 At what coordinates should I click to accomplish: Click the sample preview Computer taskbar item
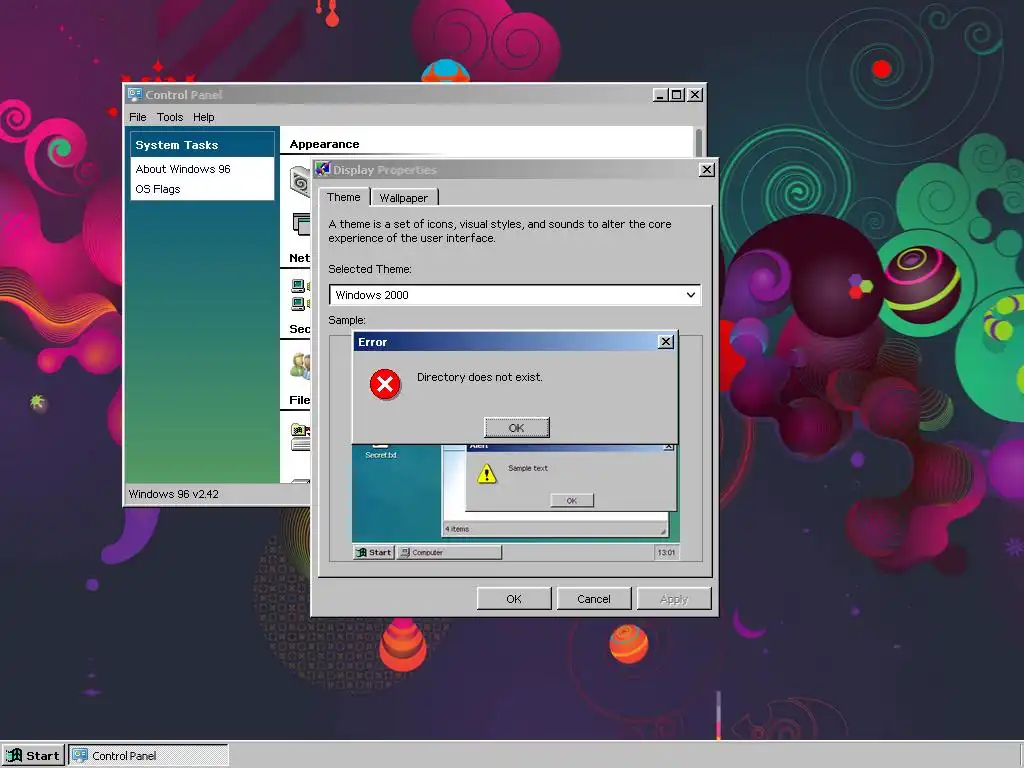pos(449,552)
